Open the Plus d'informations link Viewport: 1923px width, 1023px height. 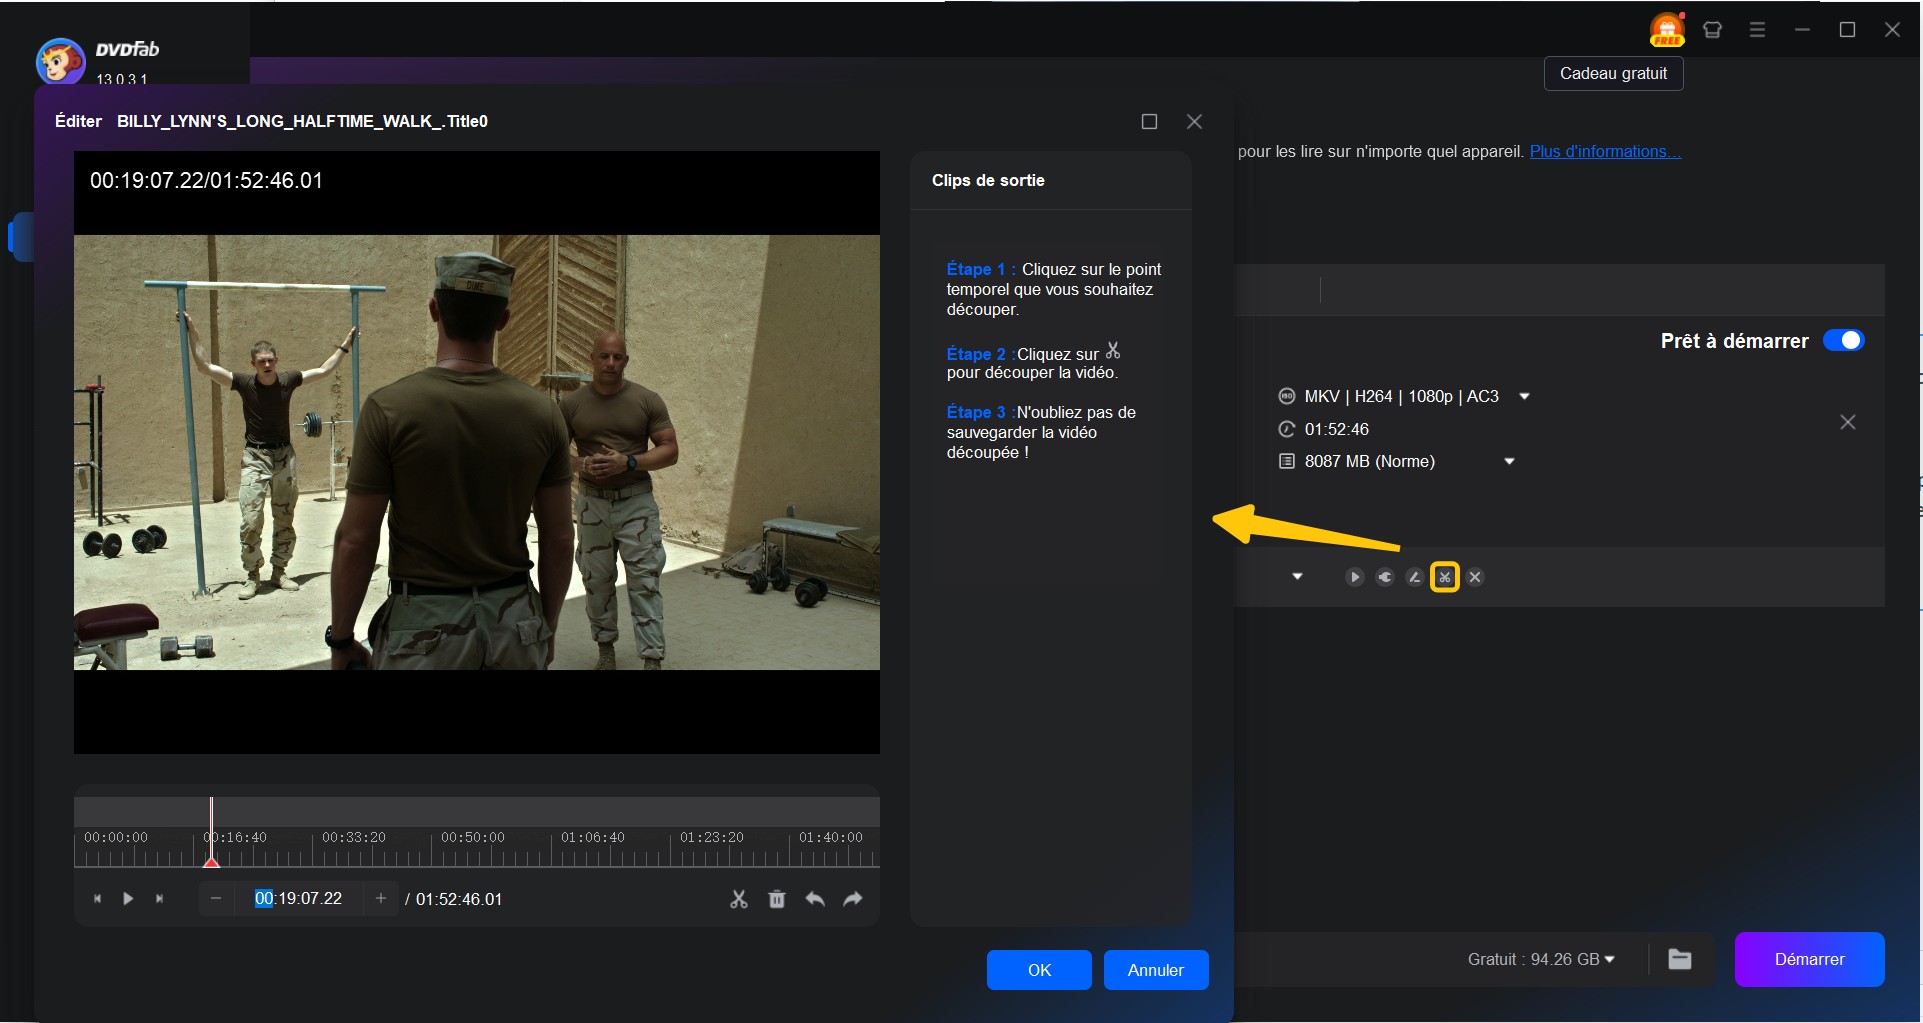[1605, 152]
